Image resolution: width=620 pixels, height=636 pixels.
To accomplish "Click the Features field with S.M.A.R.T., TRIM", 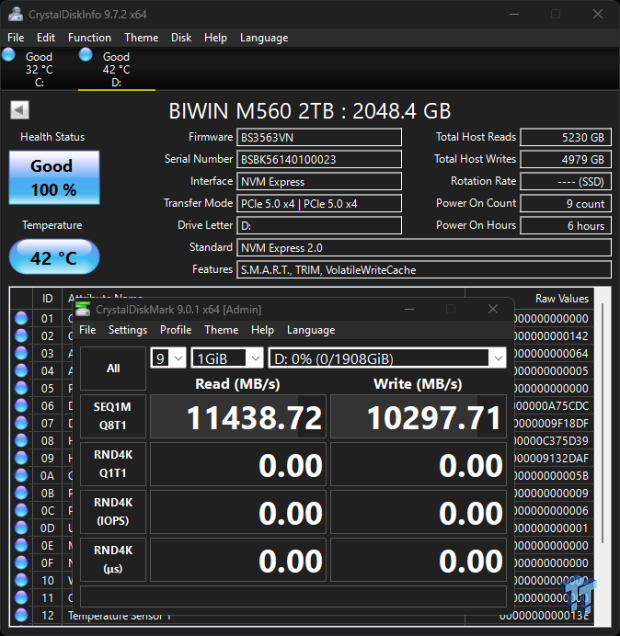I will 424,270.
